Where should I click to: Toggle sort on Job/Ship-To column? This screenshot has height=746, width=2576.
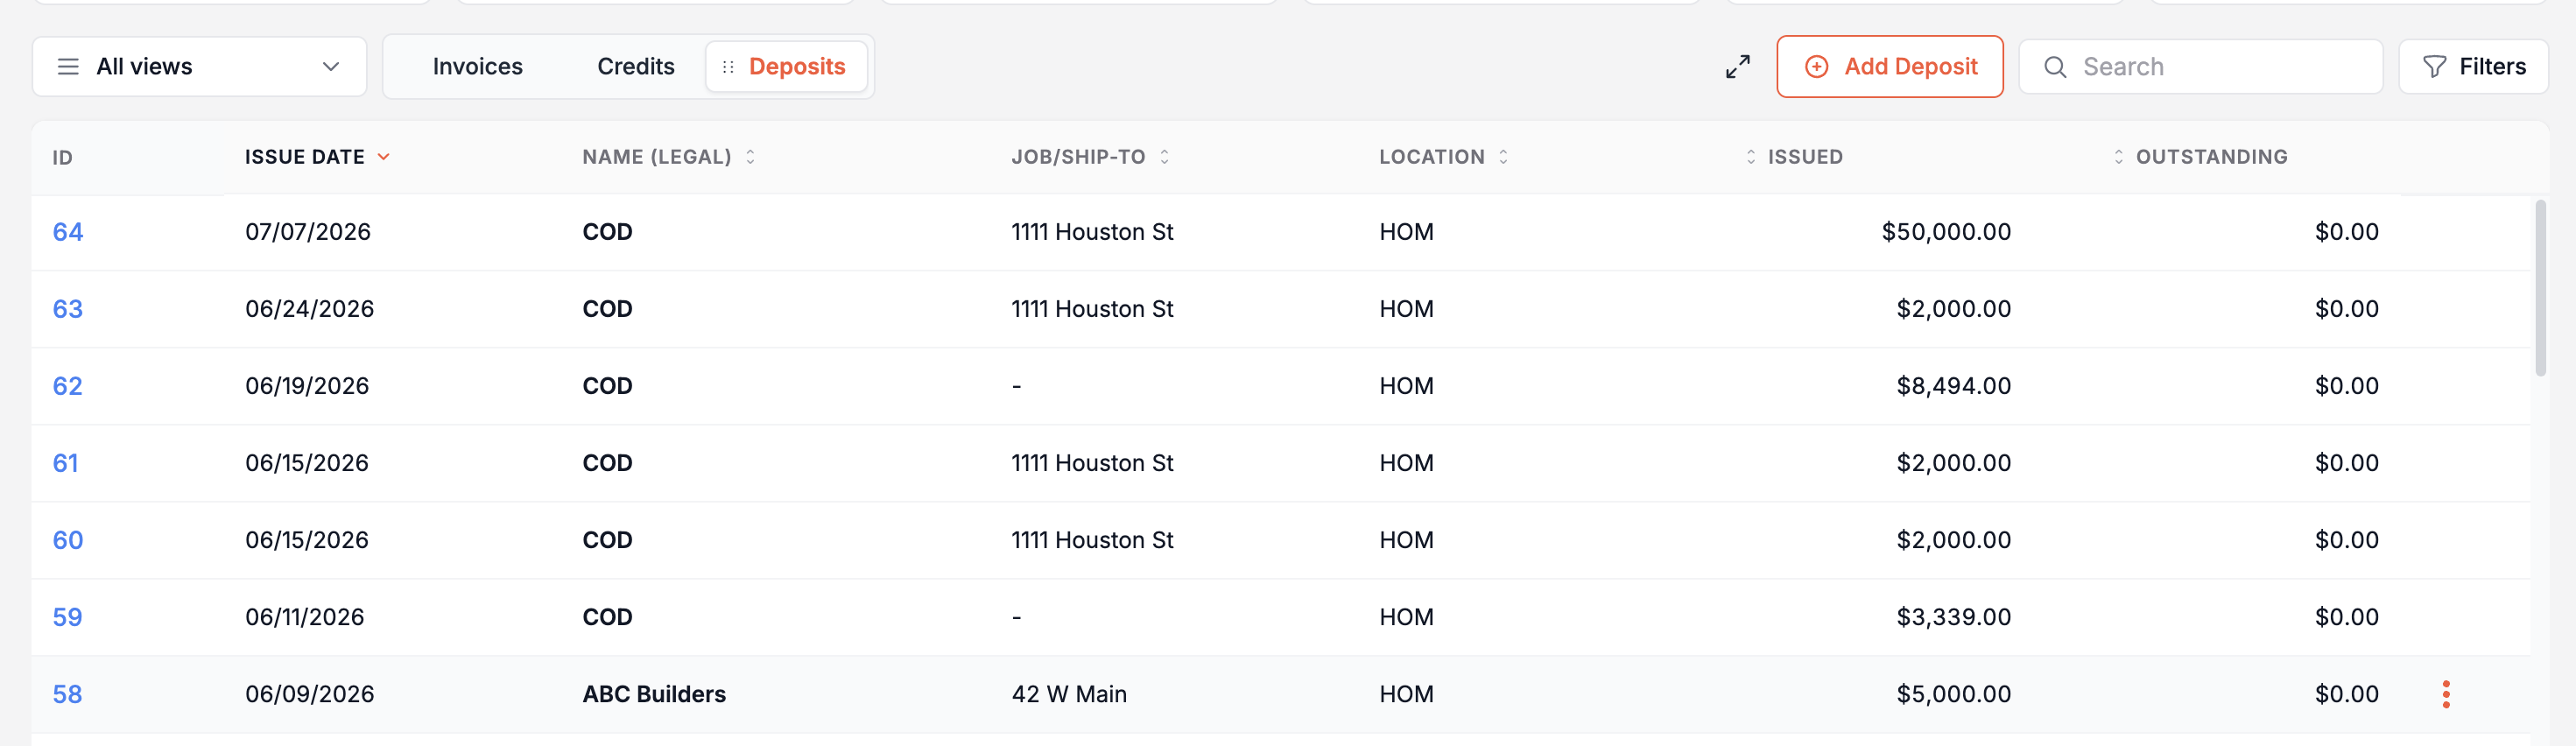[x=1164, y=157]
